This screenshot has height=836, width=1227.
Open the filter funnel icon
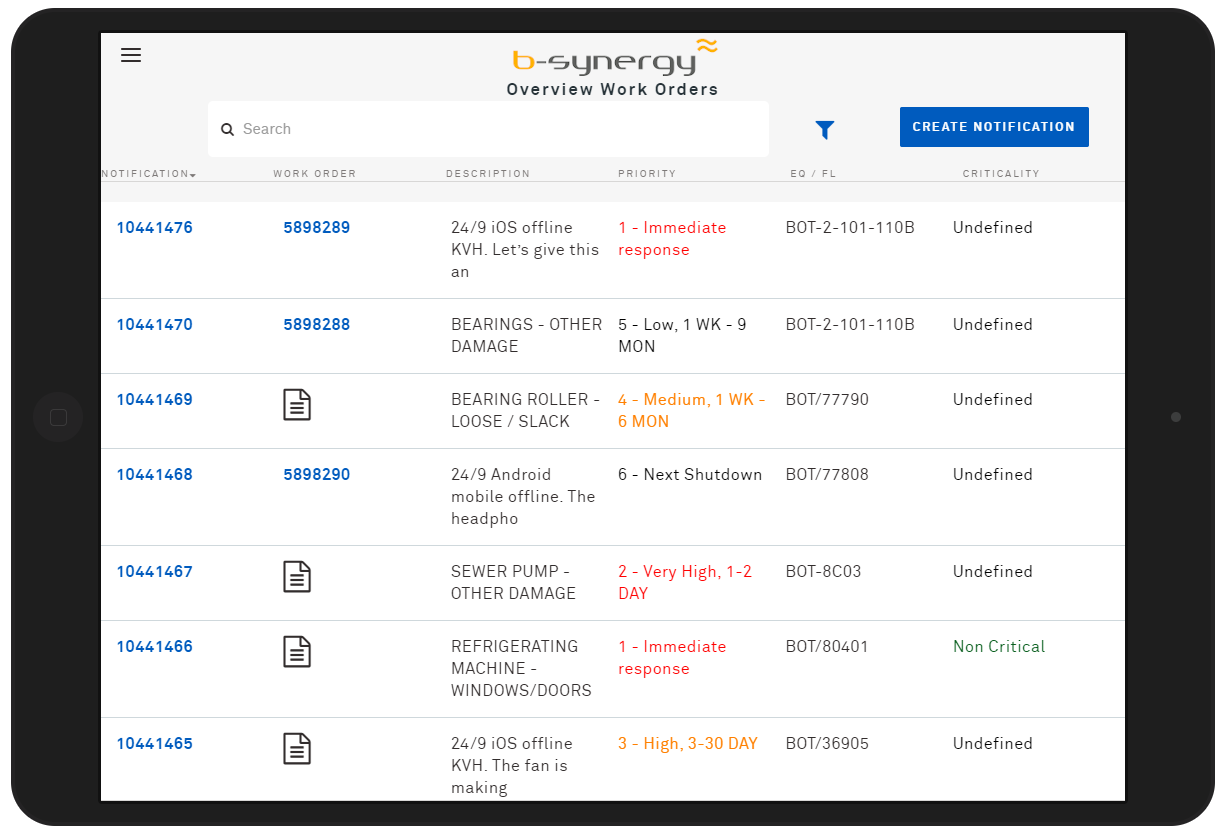pos(825,129)
